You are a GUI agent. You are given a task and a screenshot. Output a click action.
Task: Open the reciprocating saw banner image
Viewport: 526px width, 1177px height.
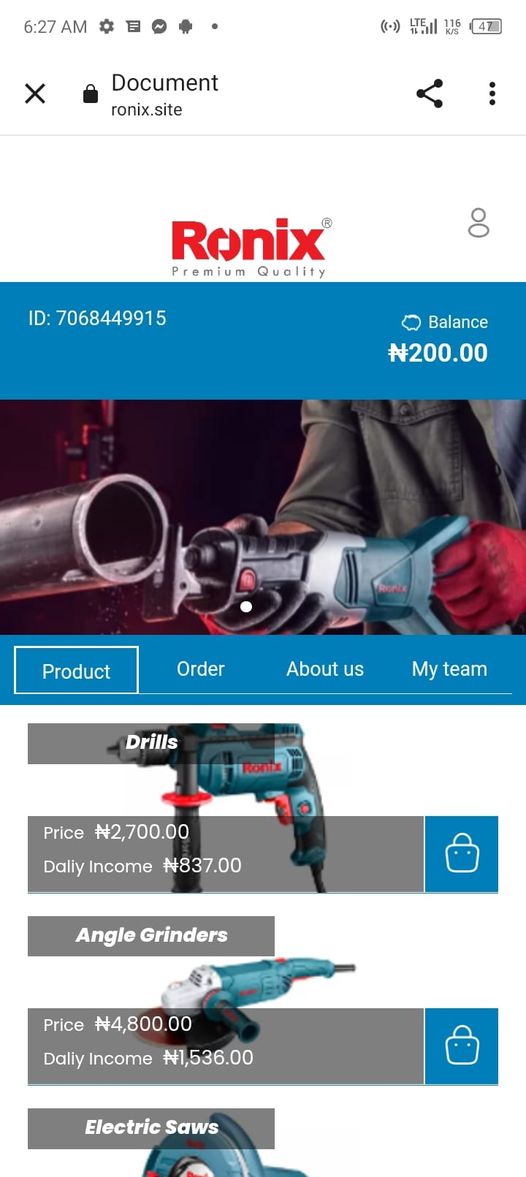coord(263,517)
